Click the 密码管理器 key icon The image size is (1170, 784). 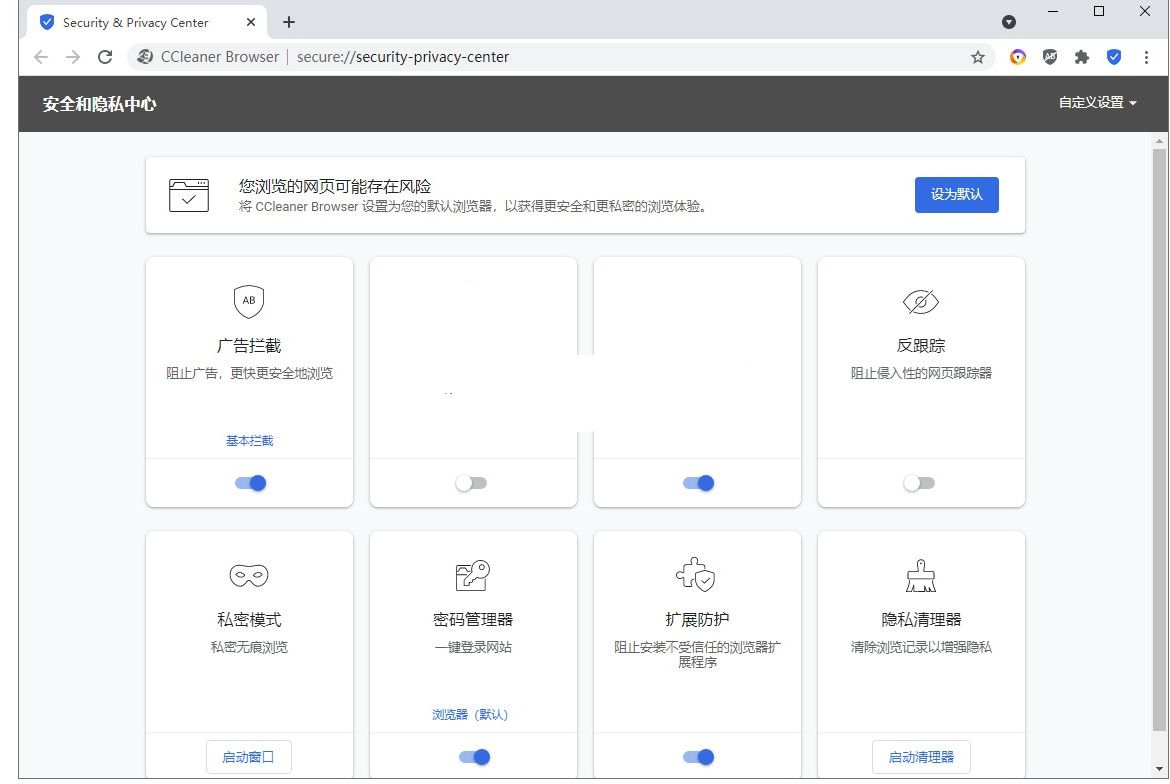472,575
